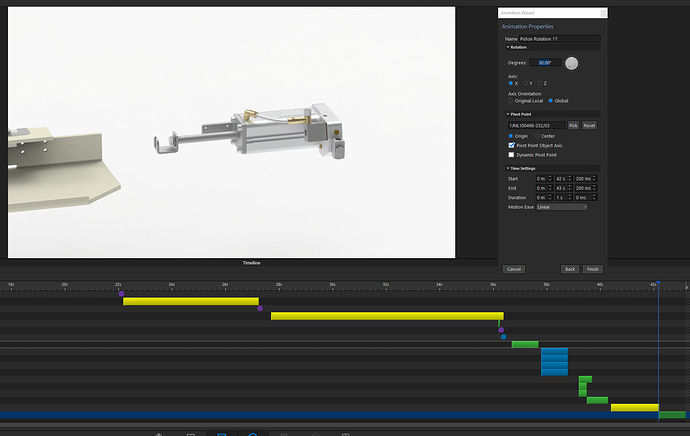Turn the rotation degrees dial
Screen dimensions: 690x436
[572, 63]
